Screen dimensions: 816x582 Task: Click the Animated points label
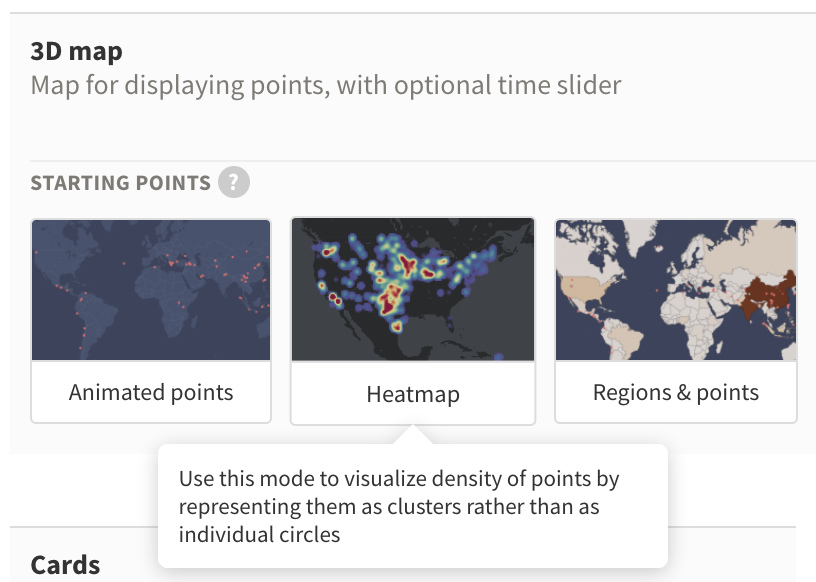[150, 393]
